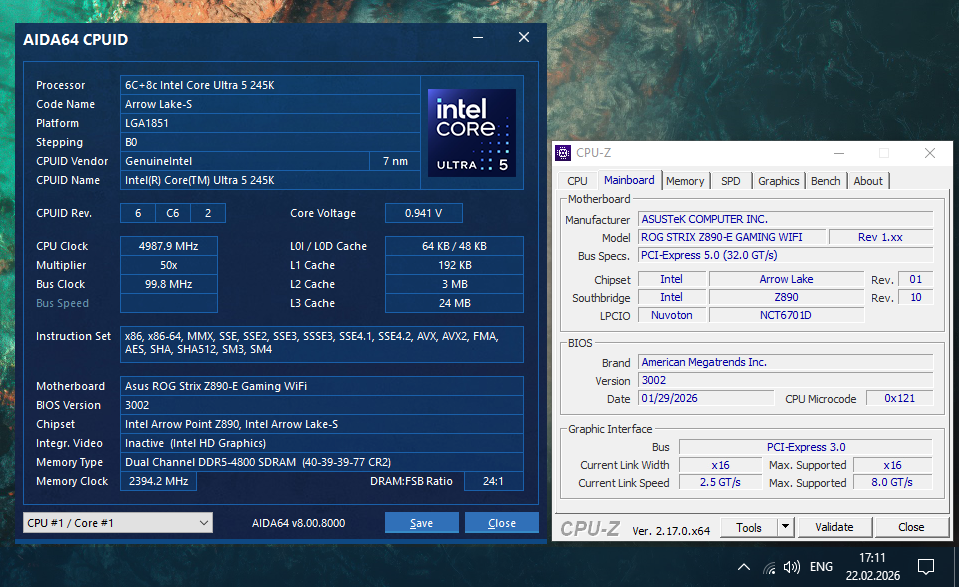The width and height of the screenshot is (959, 587).
Task: Click Graphic Interface Bus 'PCI-Express 3.0'
Action: [806, 447]
